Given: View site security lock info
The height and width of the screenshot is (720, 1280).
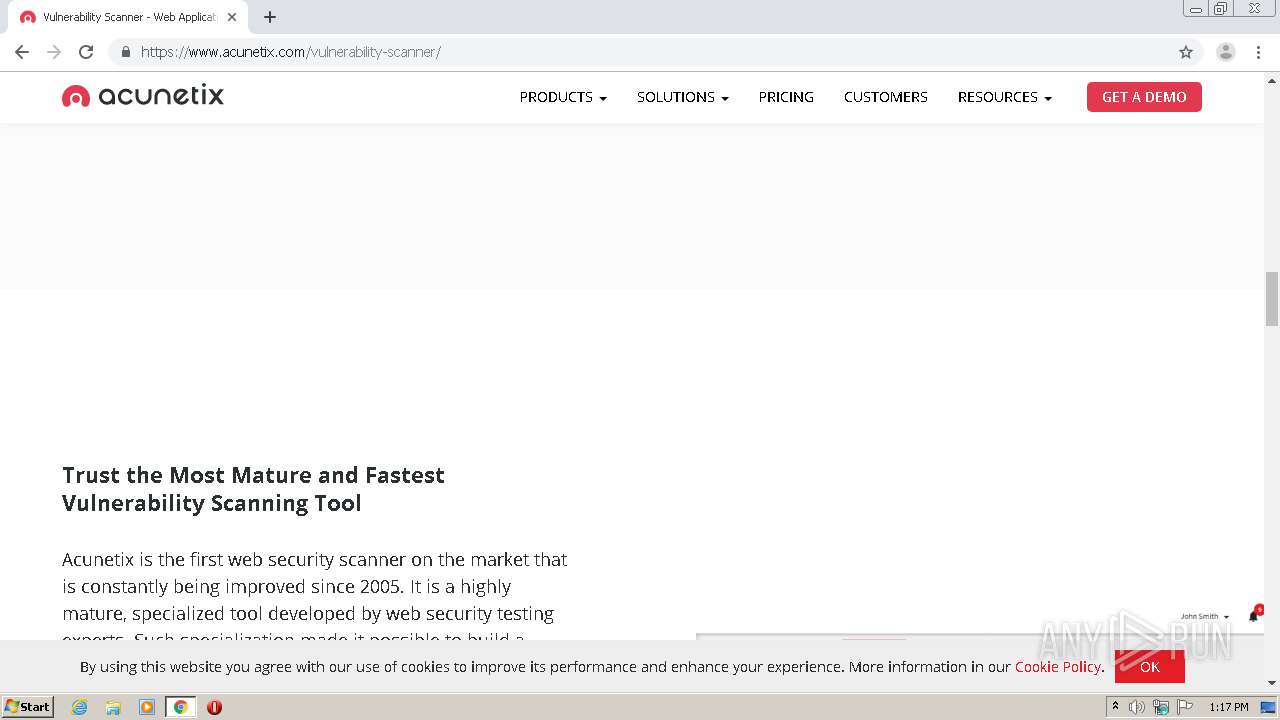Looking at the screenshot, I should pyautogui.click(x=126, y=52).
